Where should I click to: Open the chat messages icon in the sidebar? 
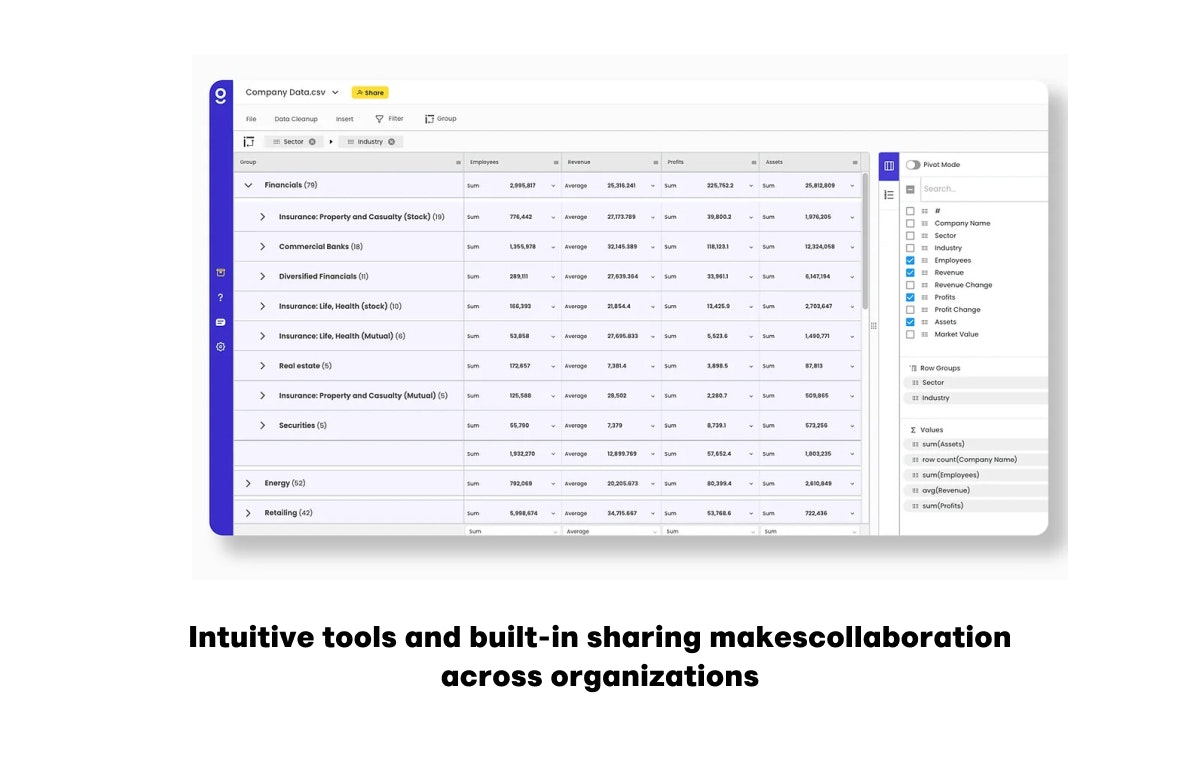point(221,322)
